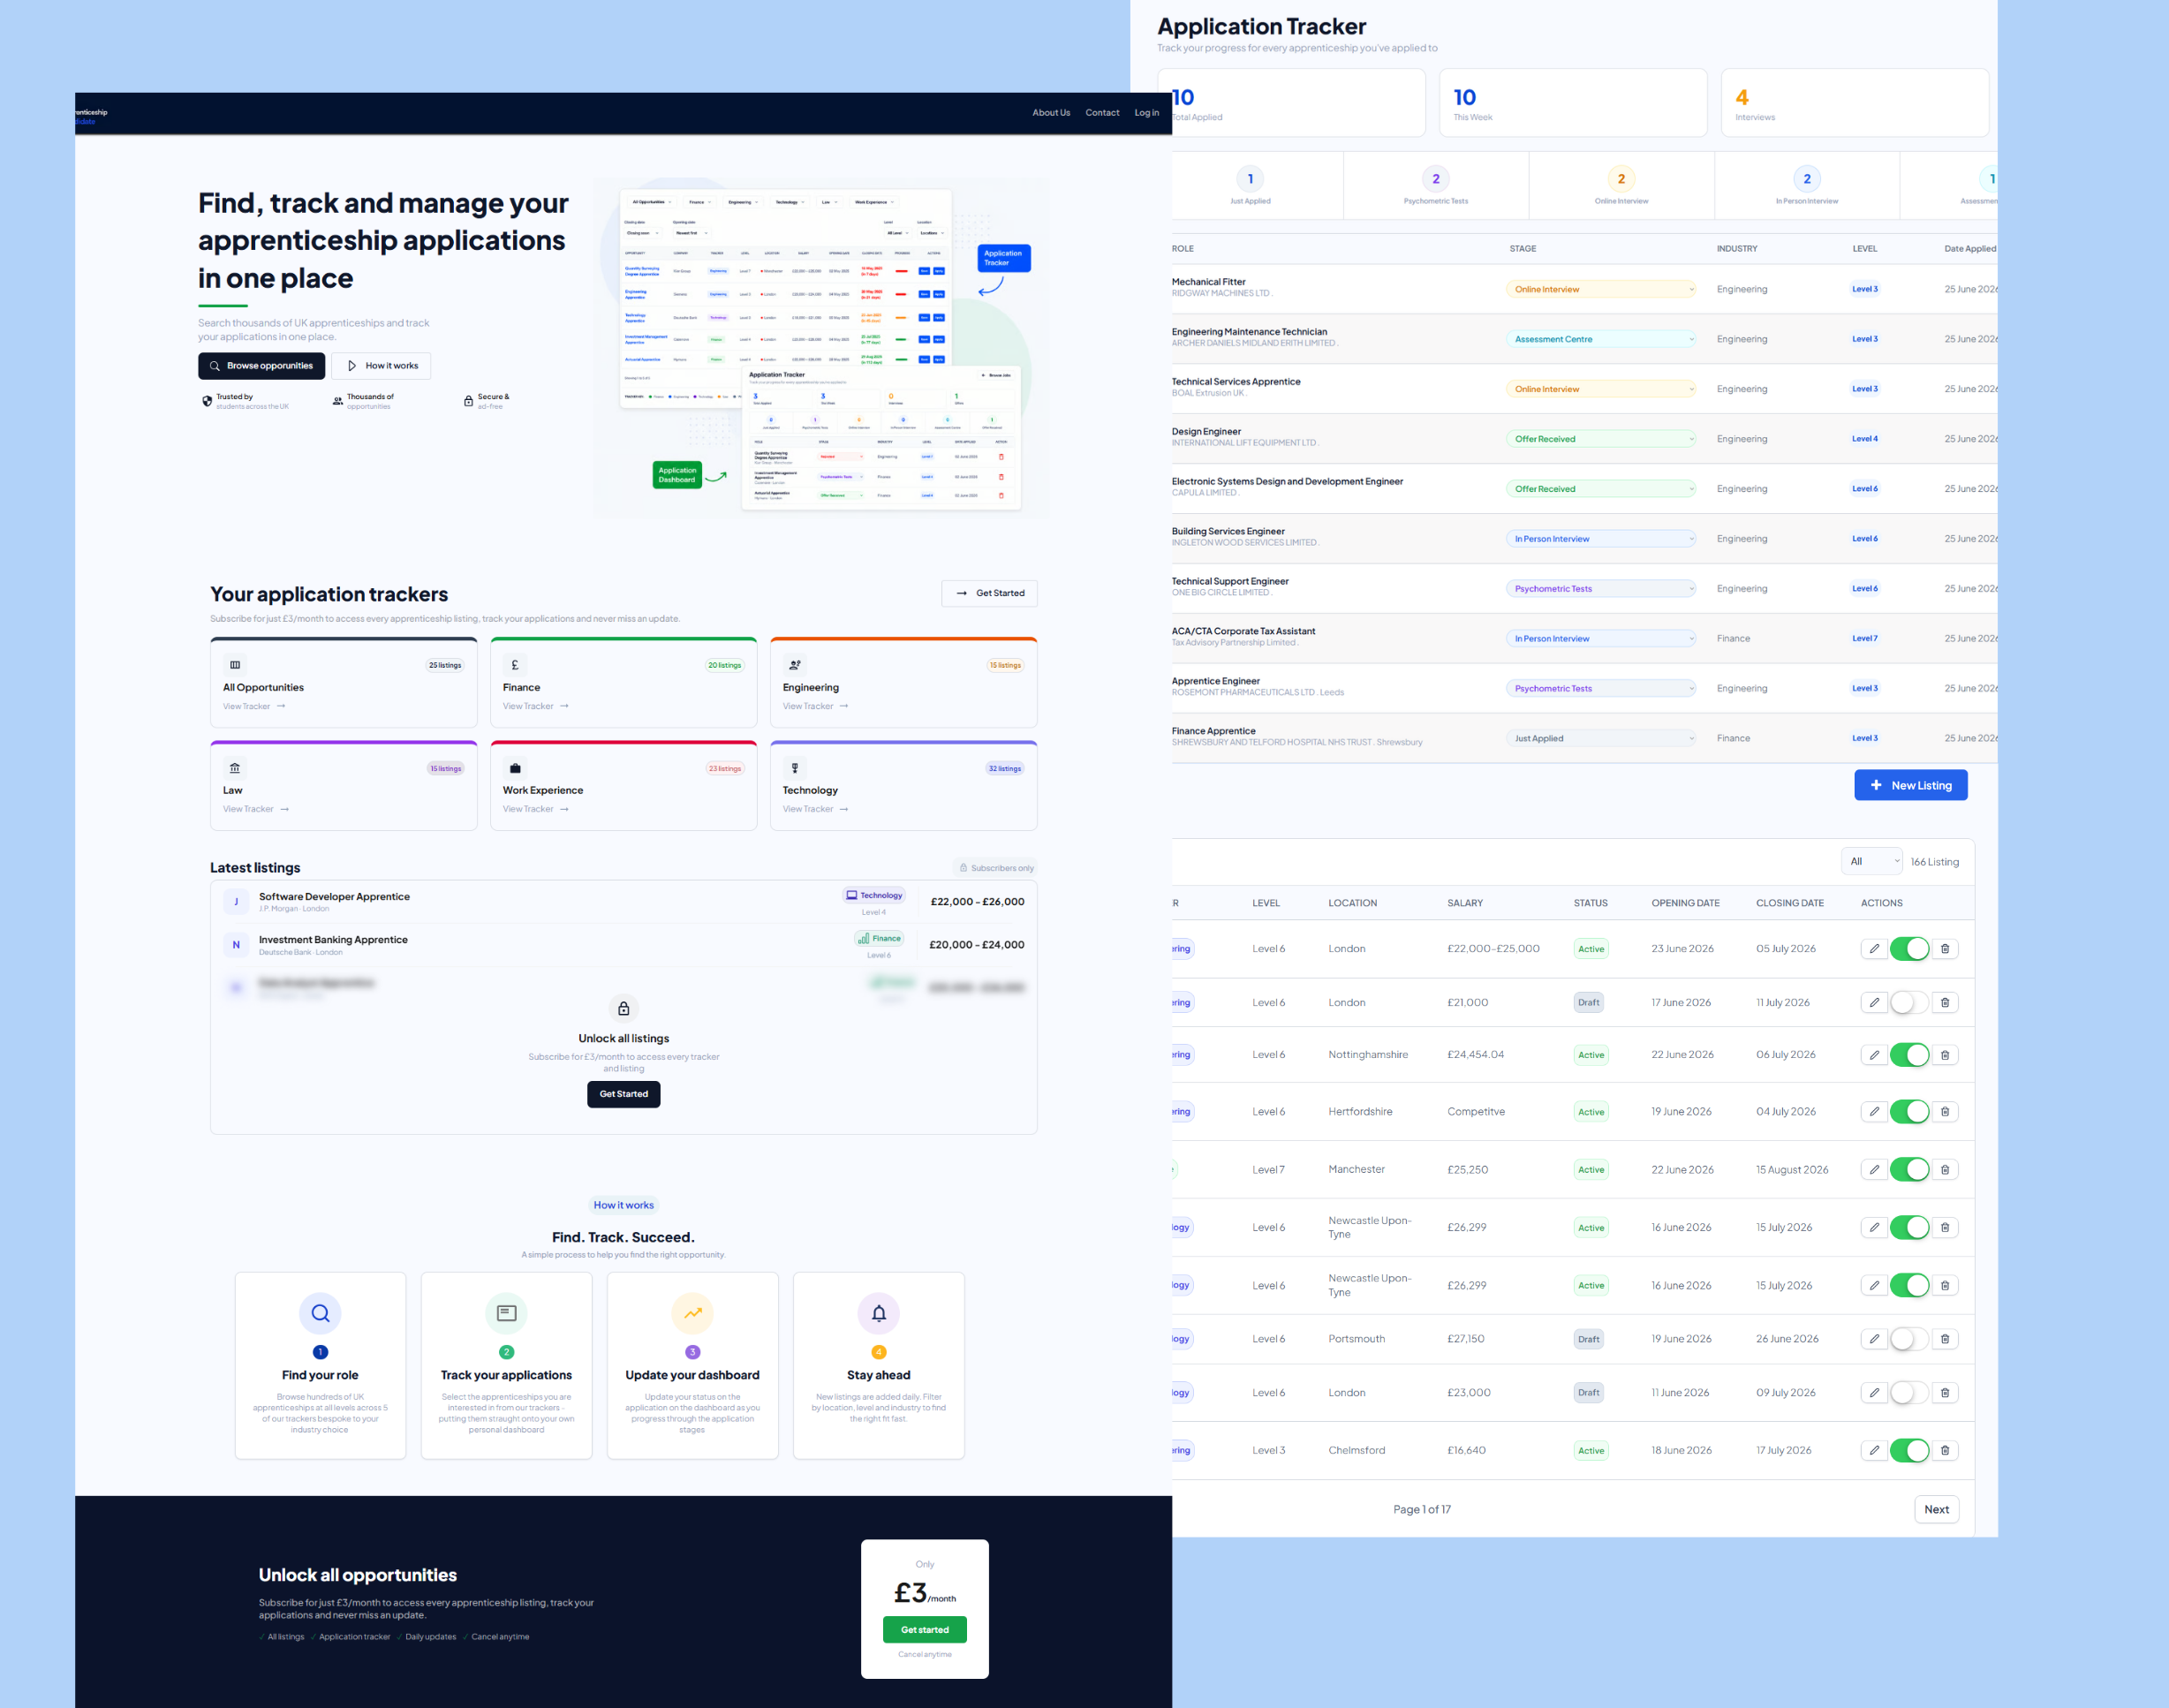
Task: Click the Stay ahead bell icon
Action: point(879,1313)
